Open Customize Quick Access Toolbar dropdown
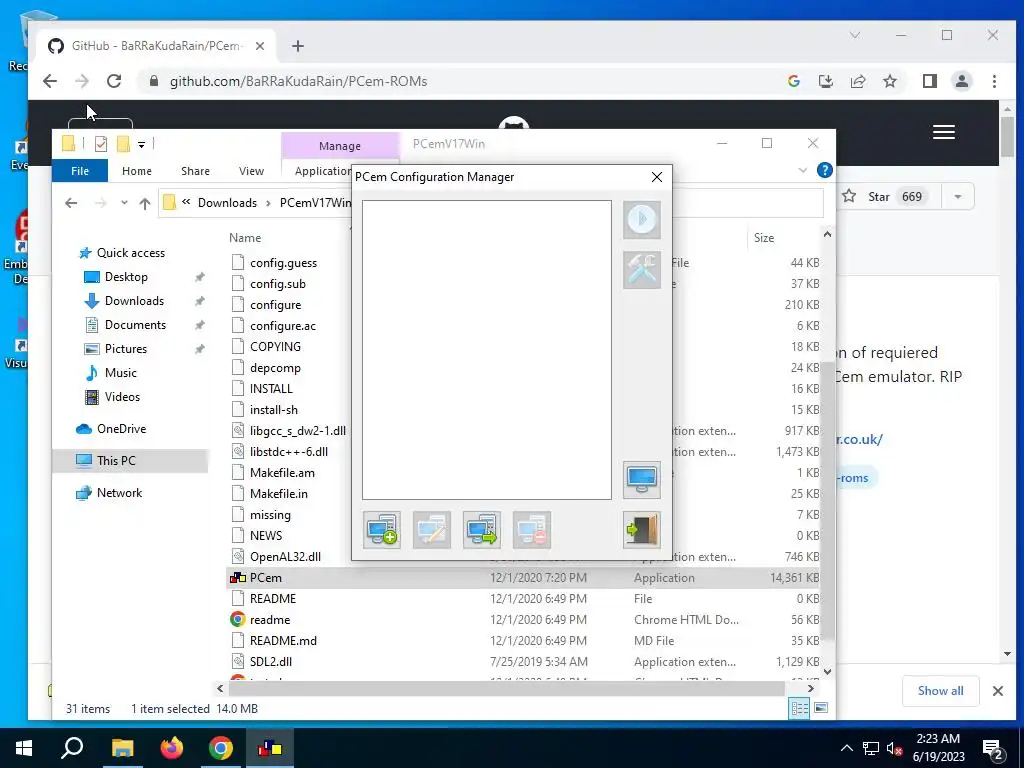The height and width of the screenshot is (768, 1024). coord(141,144)
